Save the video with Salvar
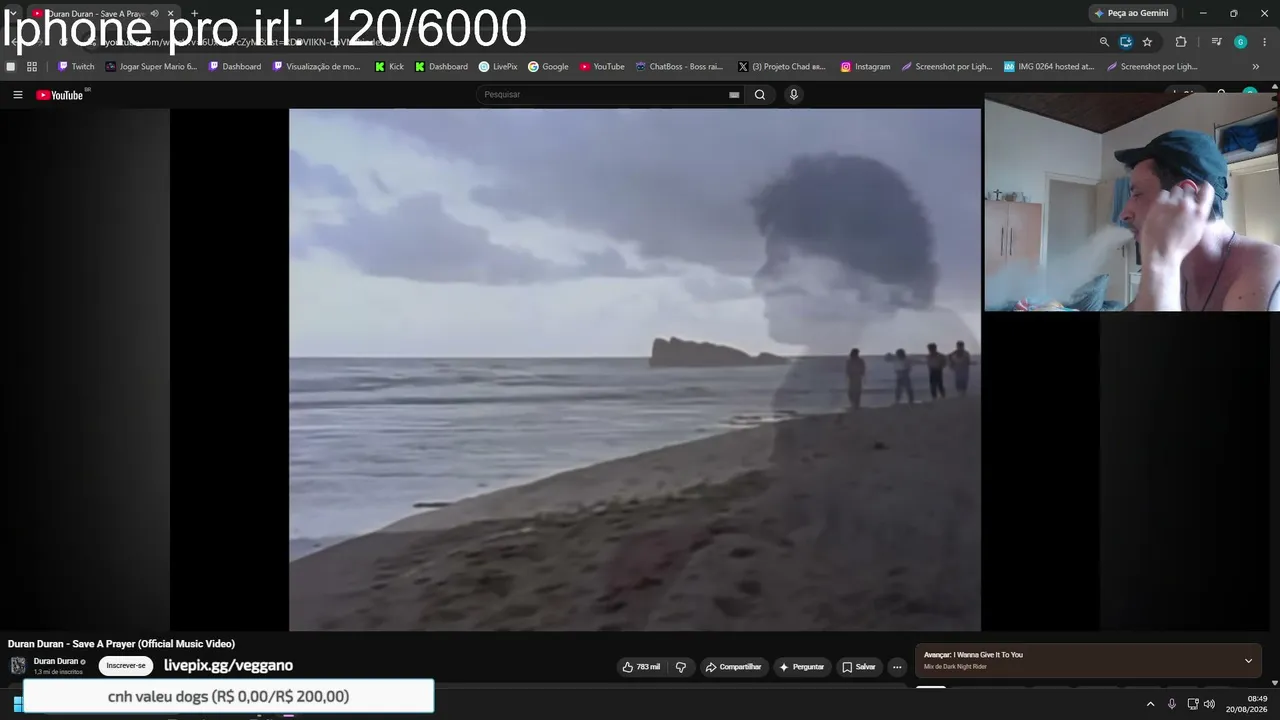 coord(859,667)
